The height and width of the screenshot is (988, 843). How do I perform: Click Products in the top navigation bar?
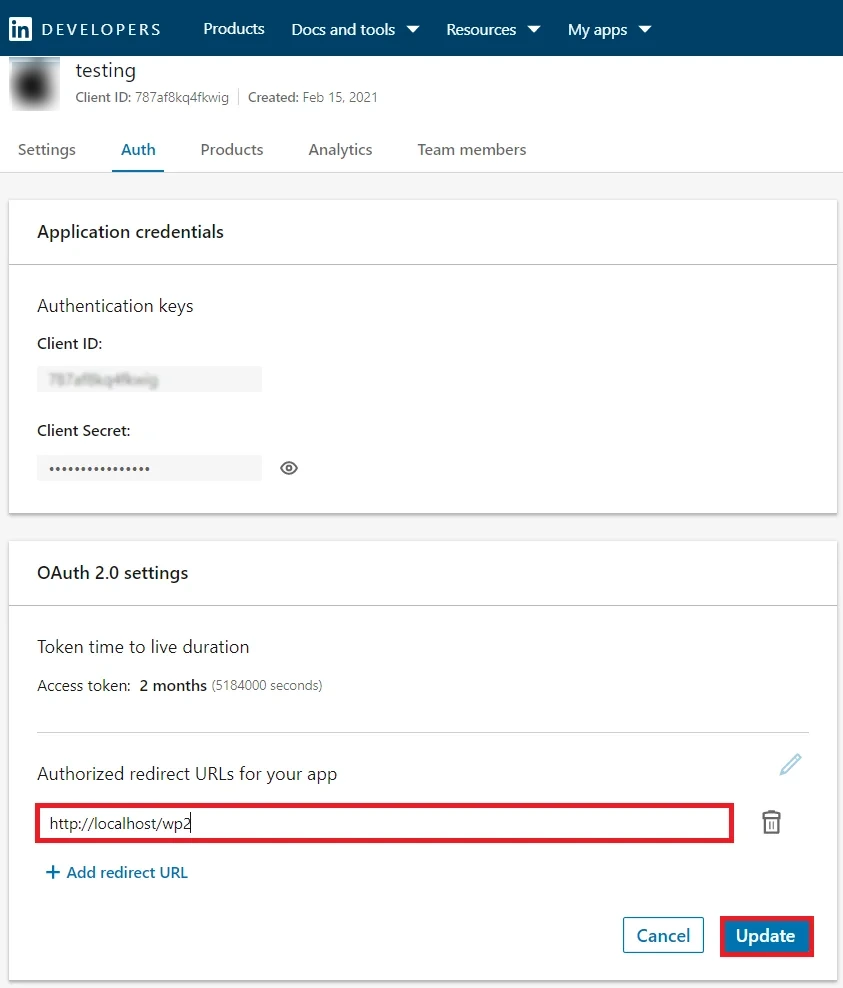233,28
